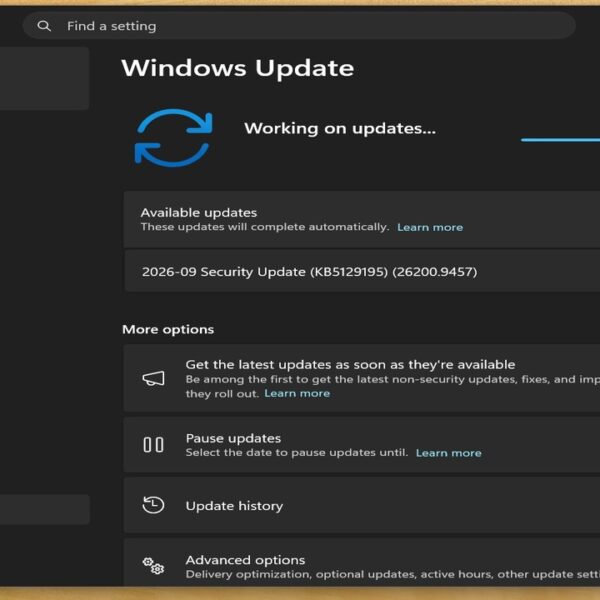Open Advanced options
Screen dimensions: 600x600
[362, 562]
